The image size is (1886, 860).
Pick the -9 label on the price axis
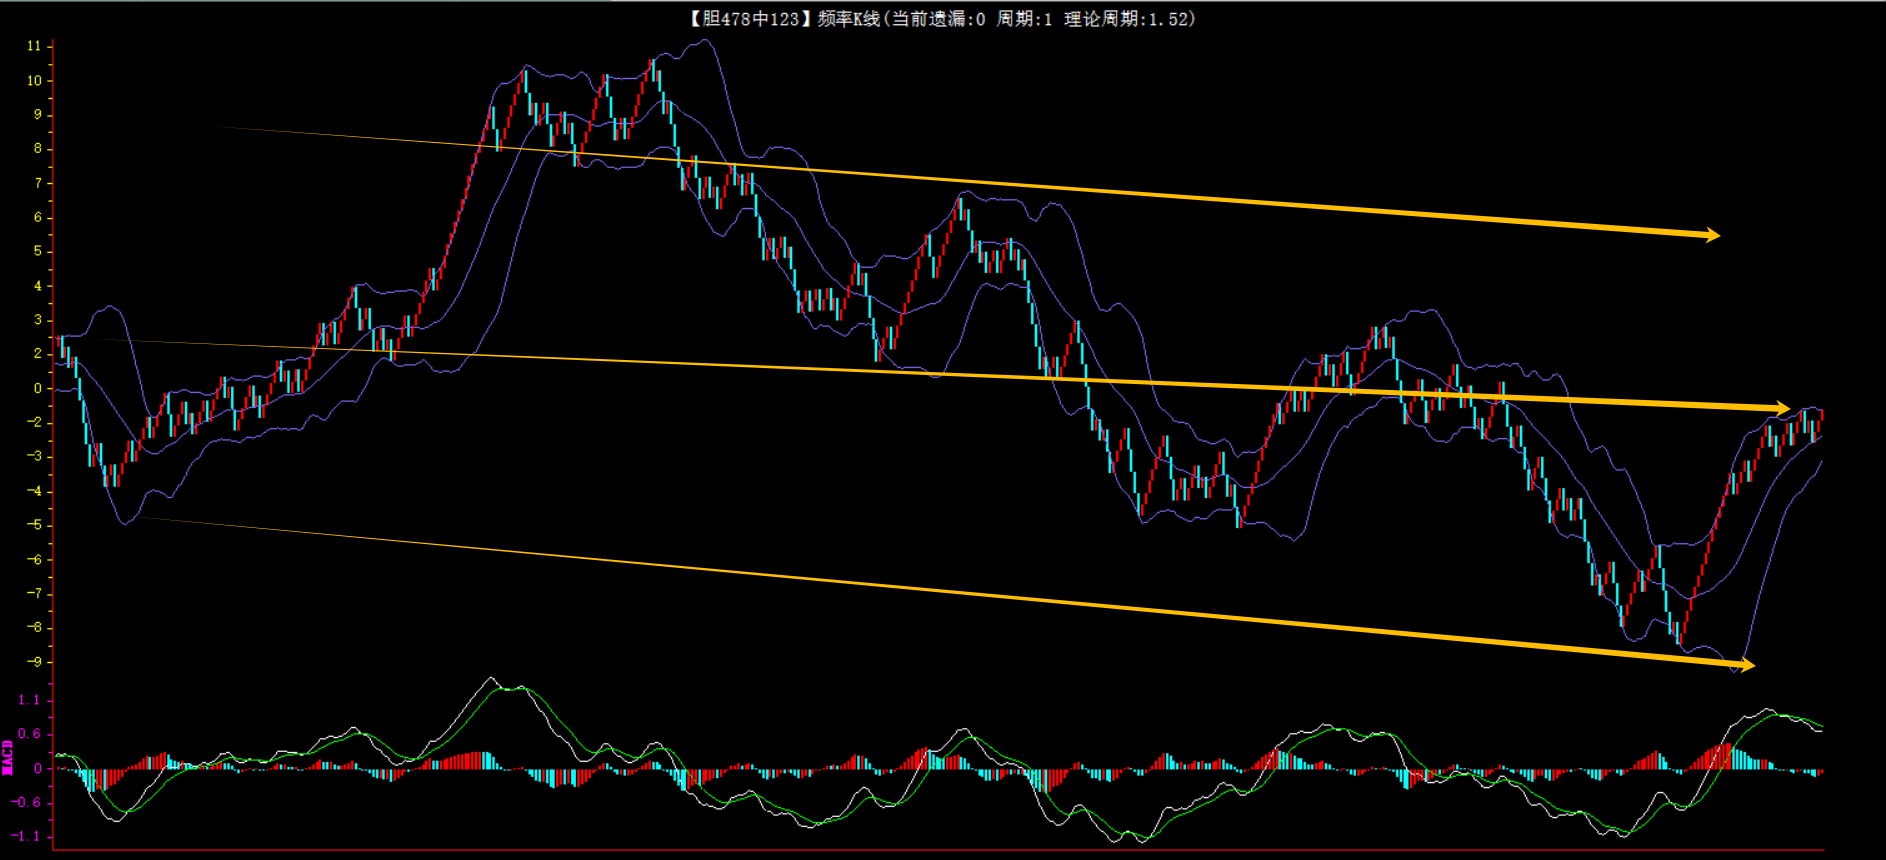pos(35,662)
